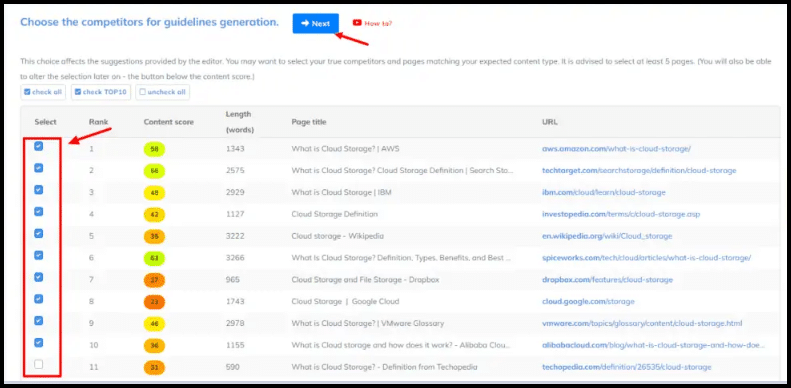Toggle the rank 7 Dropbox checkbox
Image resolution: width=791 pixels, height=388 pixels.
38,277
